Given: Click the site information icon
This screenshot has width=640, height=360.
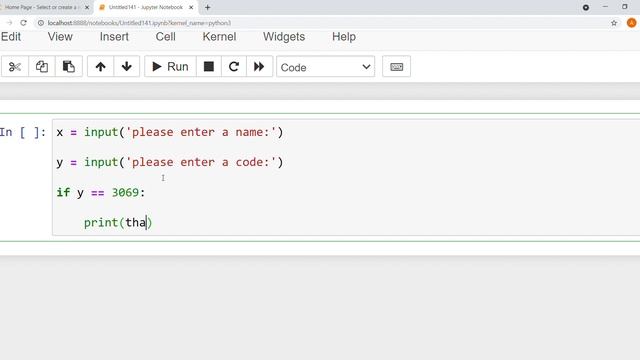Looking at the screenshot, I should 41,23.
